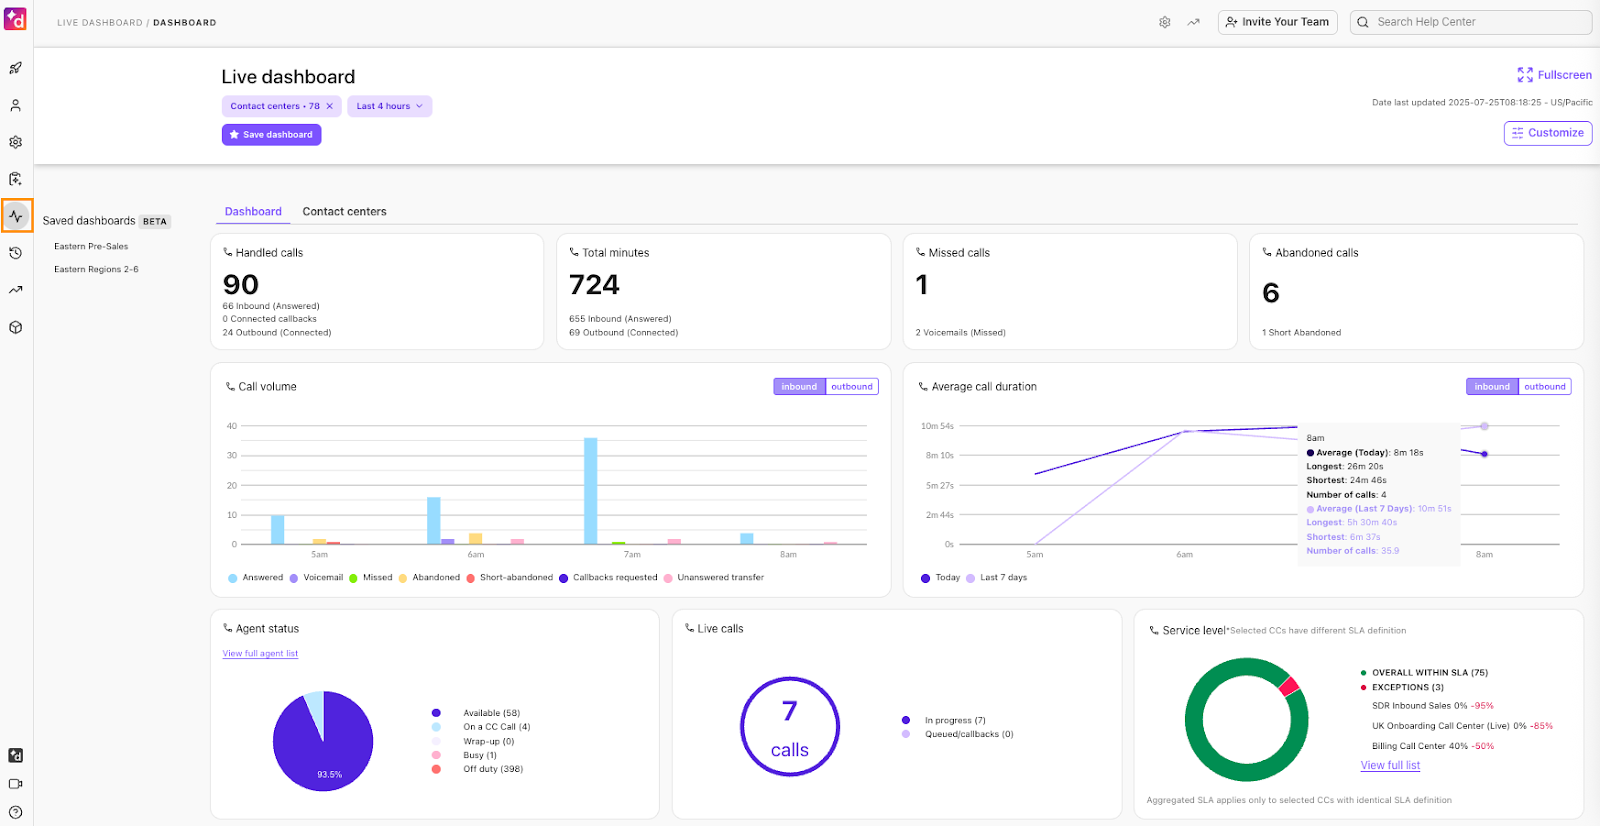The height and width of the screenshot is (826, 1600).
Task: Switch to the Contact centers tab
Action: (x=344, y=212)
